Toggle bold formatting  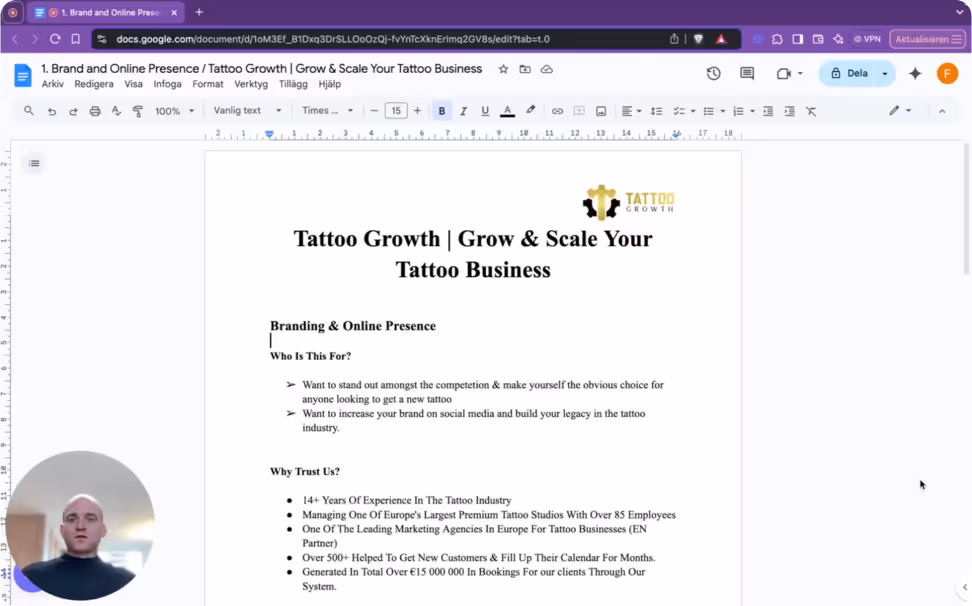pos(441,112)
